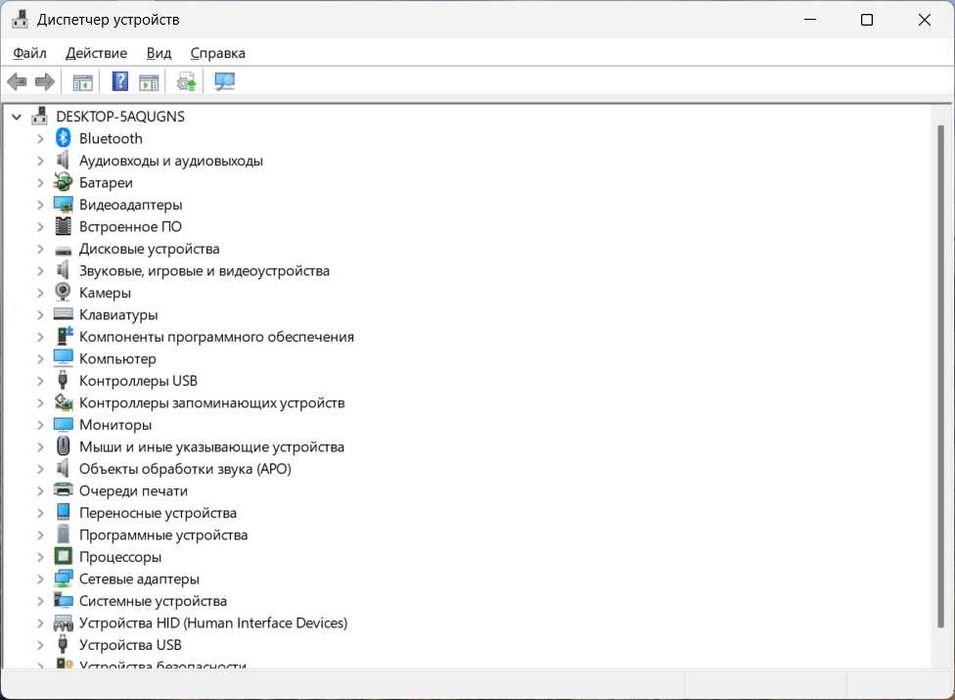955x700 pixels.
Task: Expand Звуковые, игровые и видеоустройства
Action: point(40,270)
